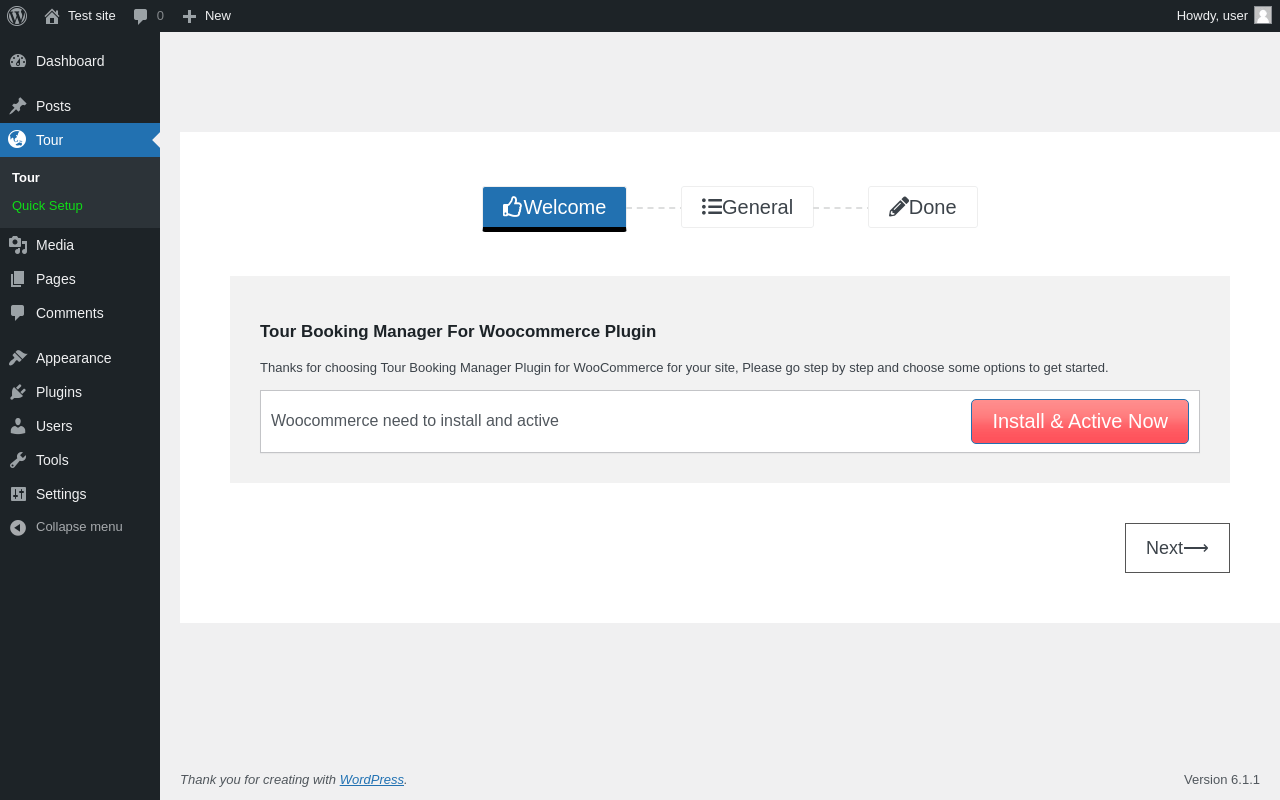Click the Test site link

click(x=80, y=16)
